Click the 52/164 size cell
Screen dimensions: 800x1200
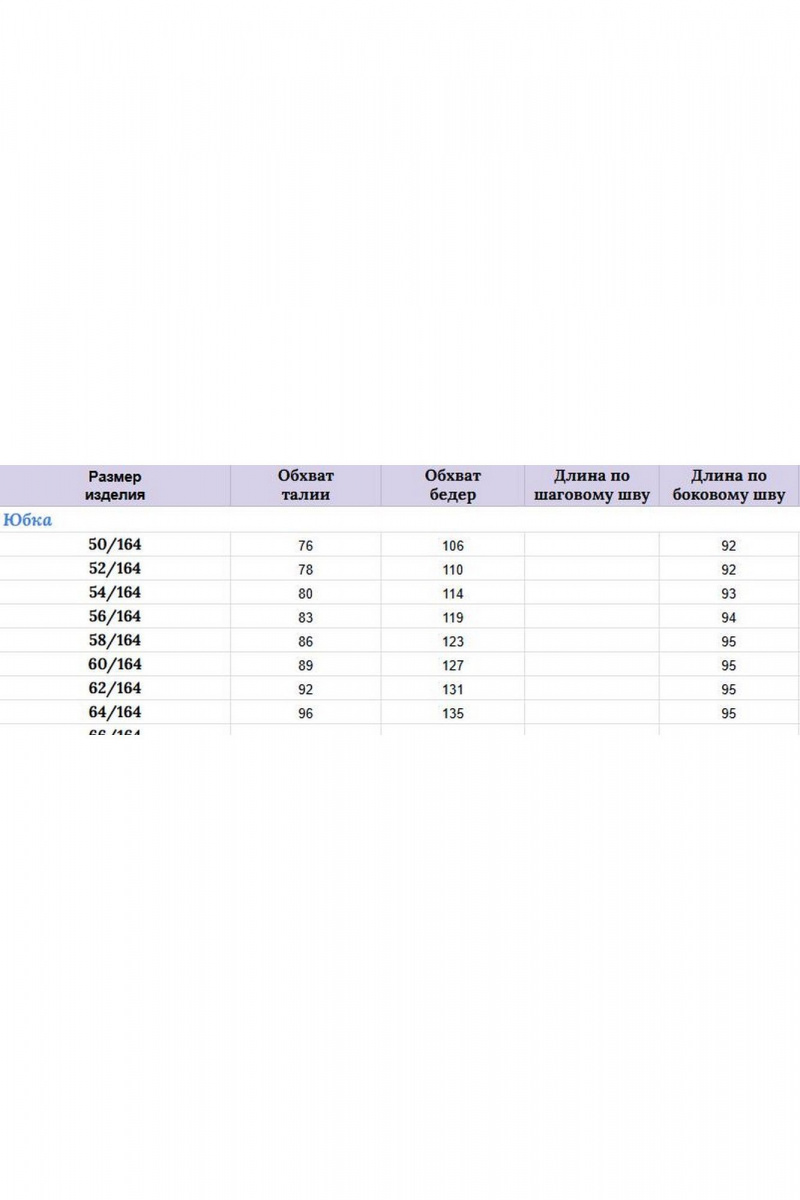coord(115,569)
